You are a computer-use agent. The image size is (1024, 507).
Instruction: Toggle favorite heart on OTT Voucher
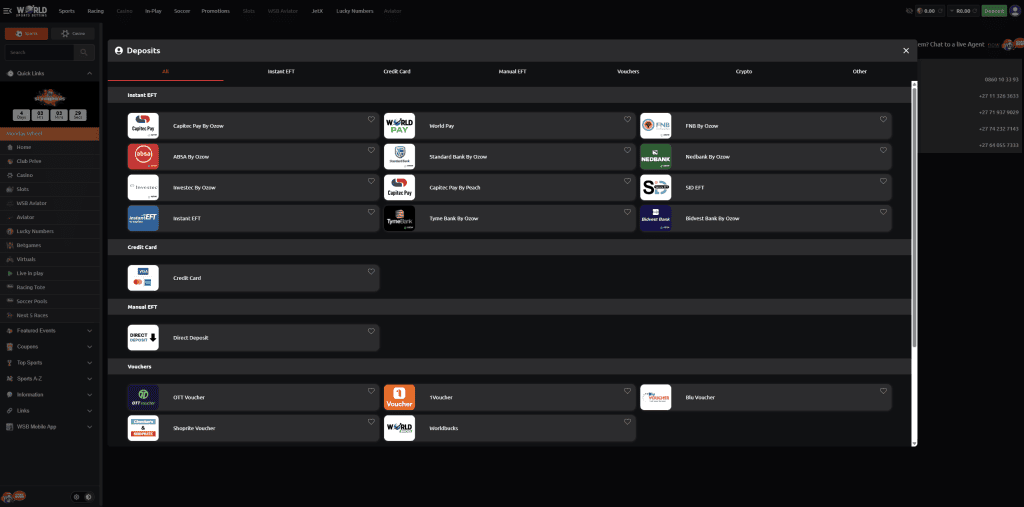tap(371, 391)
